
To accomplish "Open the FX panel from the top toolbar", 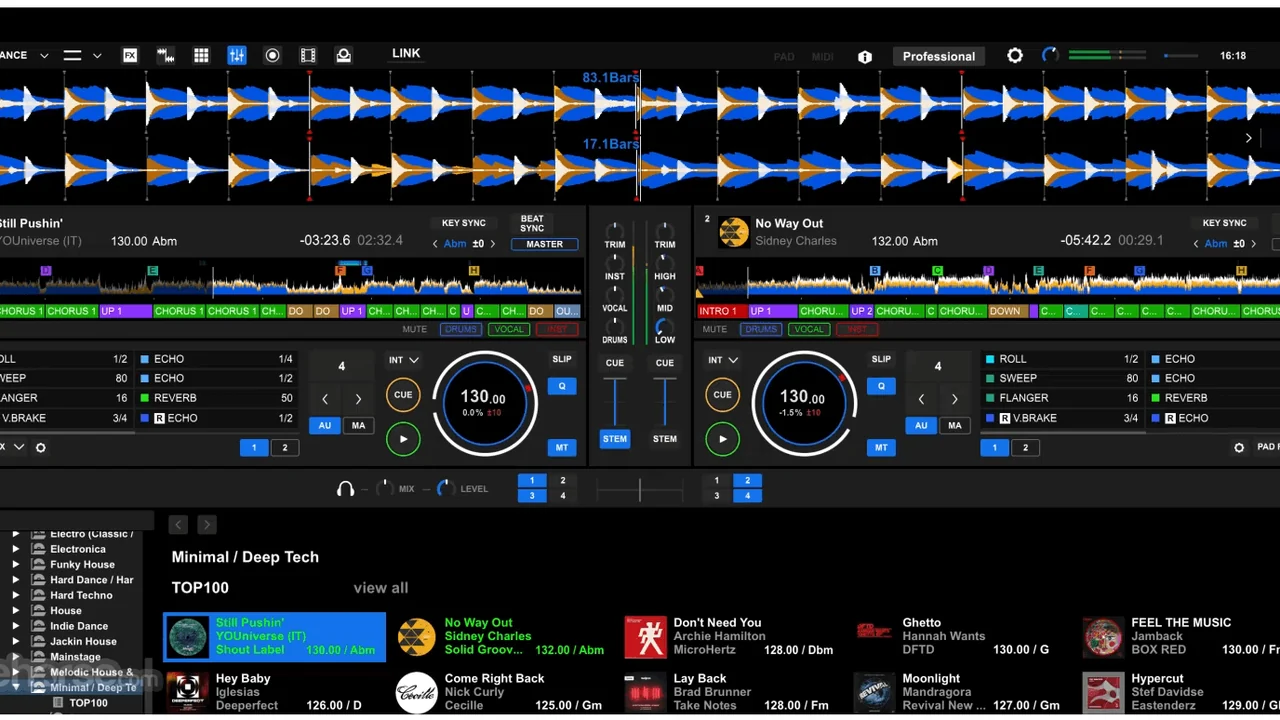I will [130, 56].
